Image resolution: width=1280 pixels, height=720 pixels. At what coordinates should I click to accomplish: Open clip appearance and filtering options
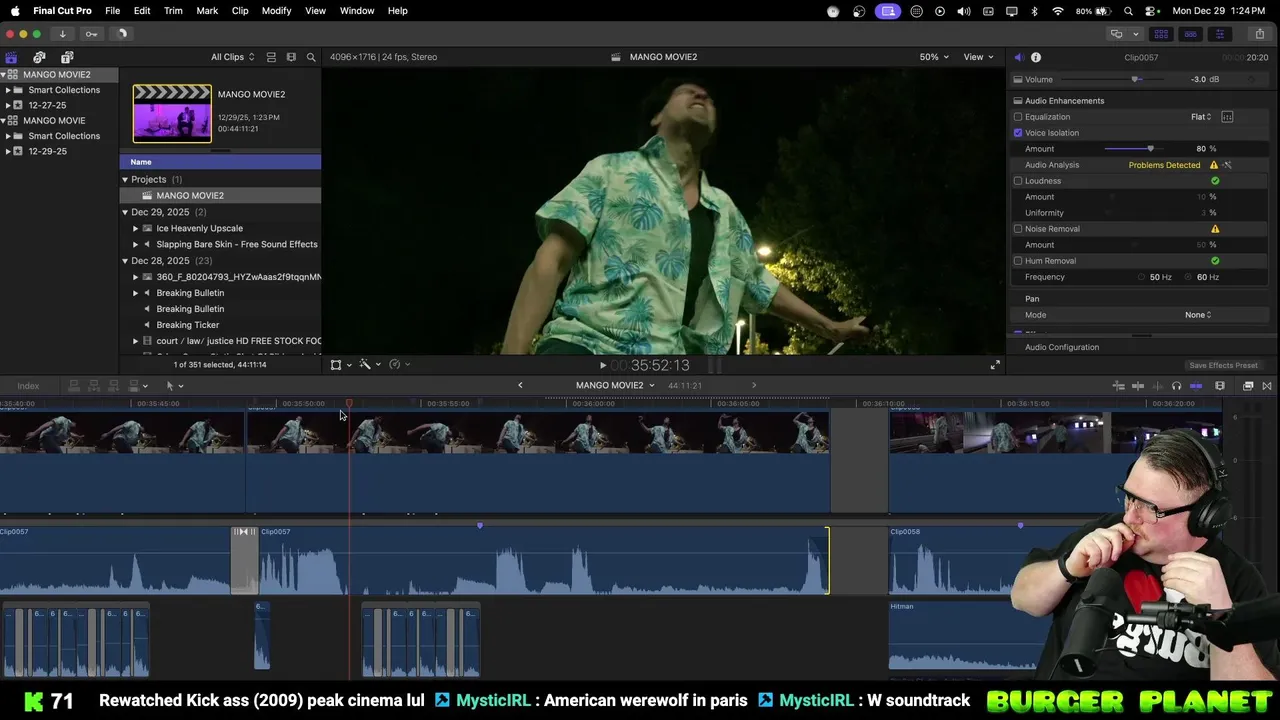coord(291,57)
